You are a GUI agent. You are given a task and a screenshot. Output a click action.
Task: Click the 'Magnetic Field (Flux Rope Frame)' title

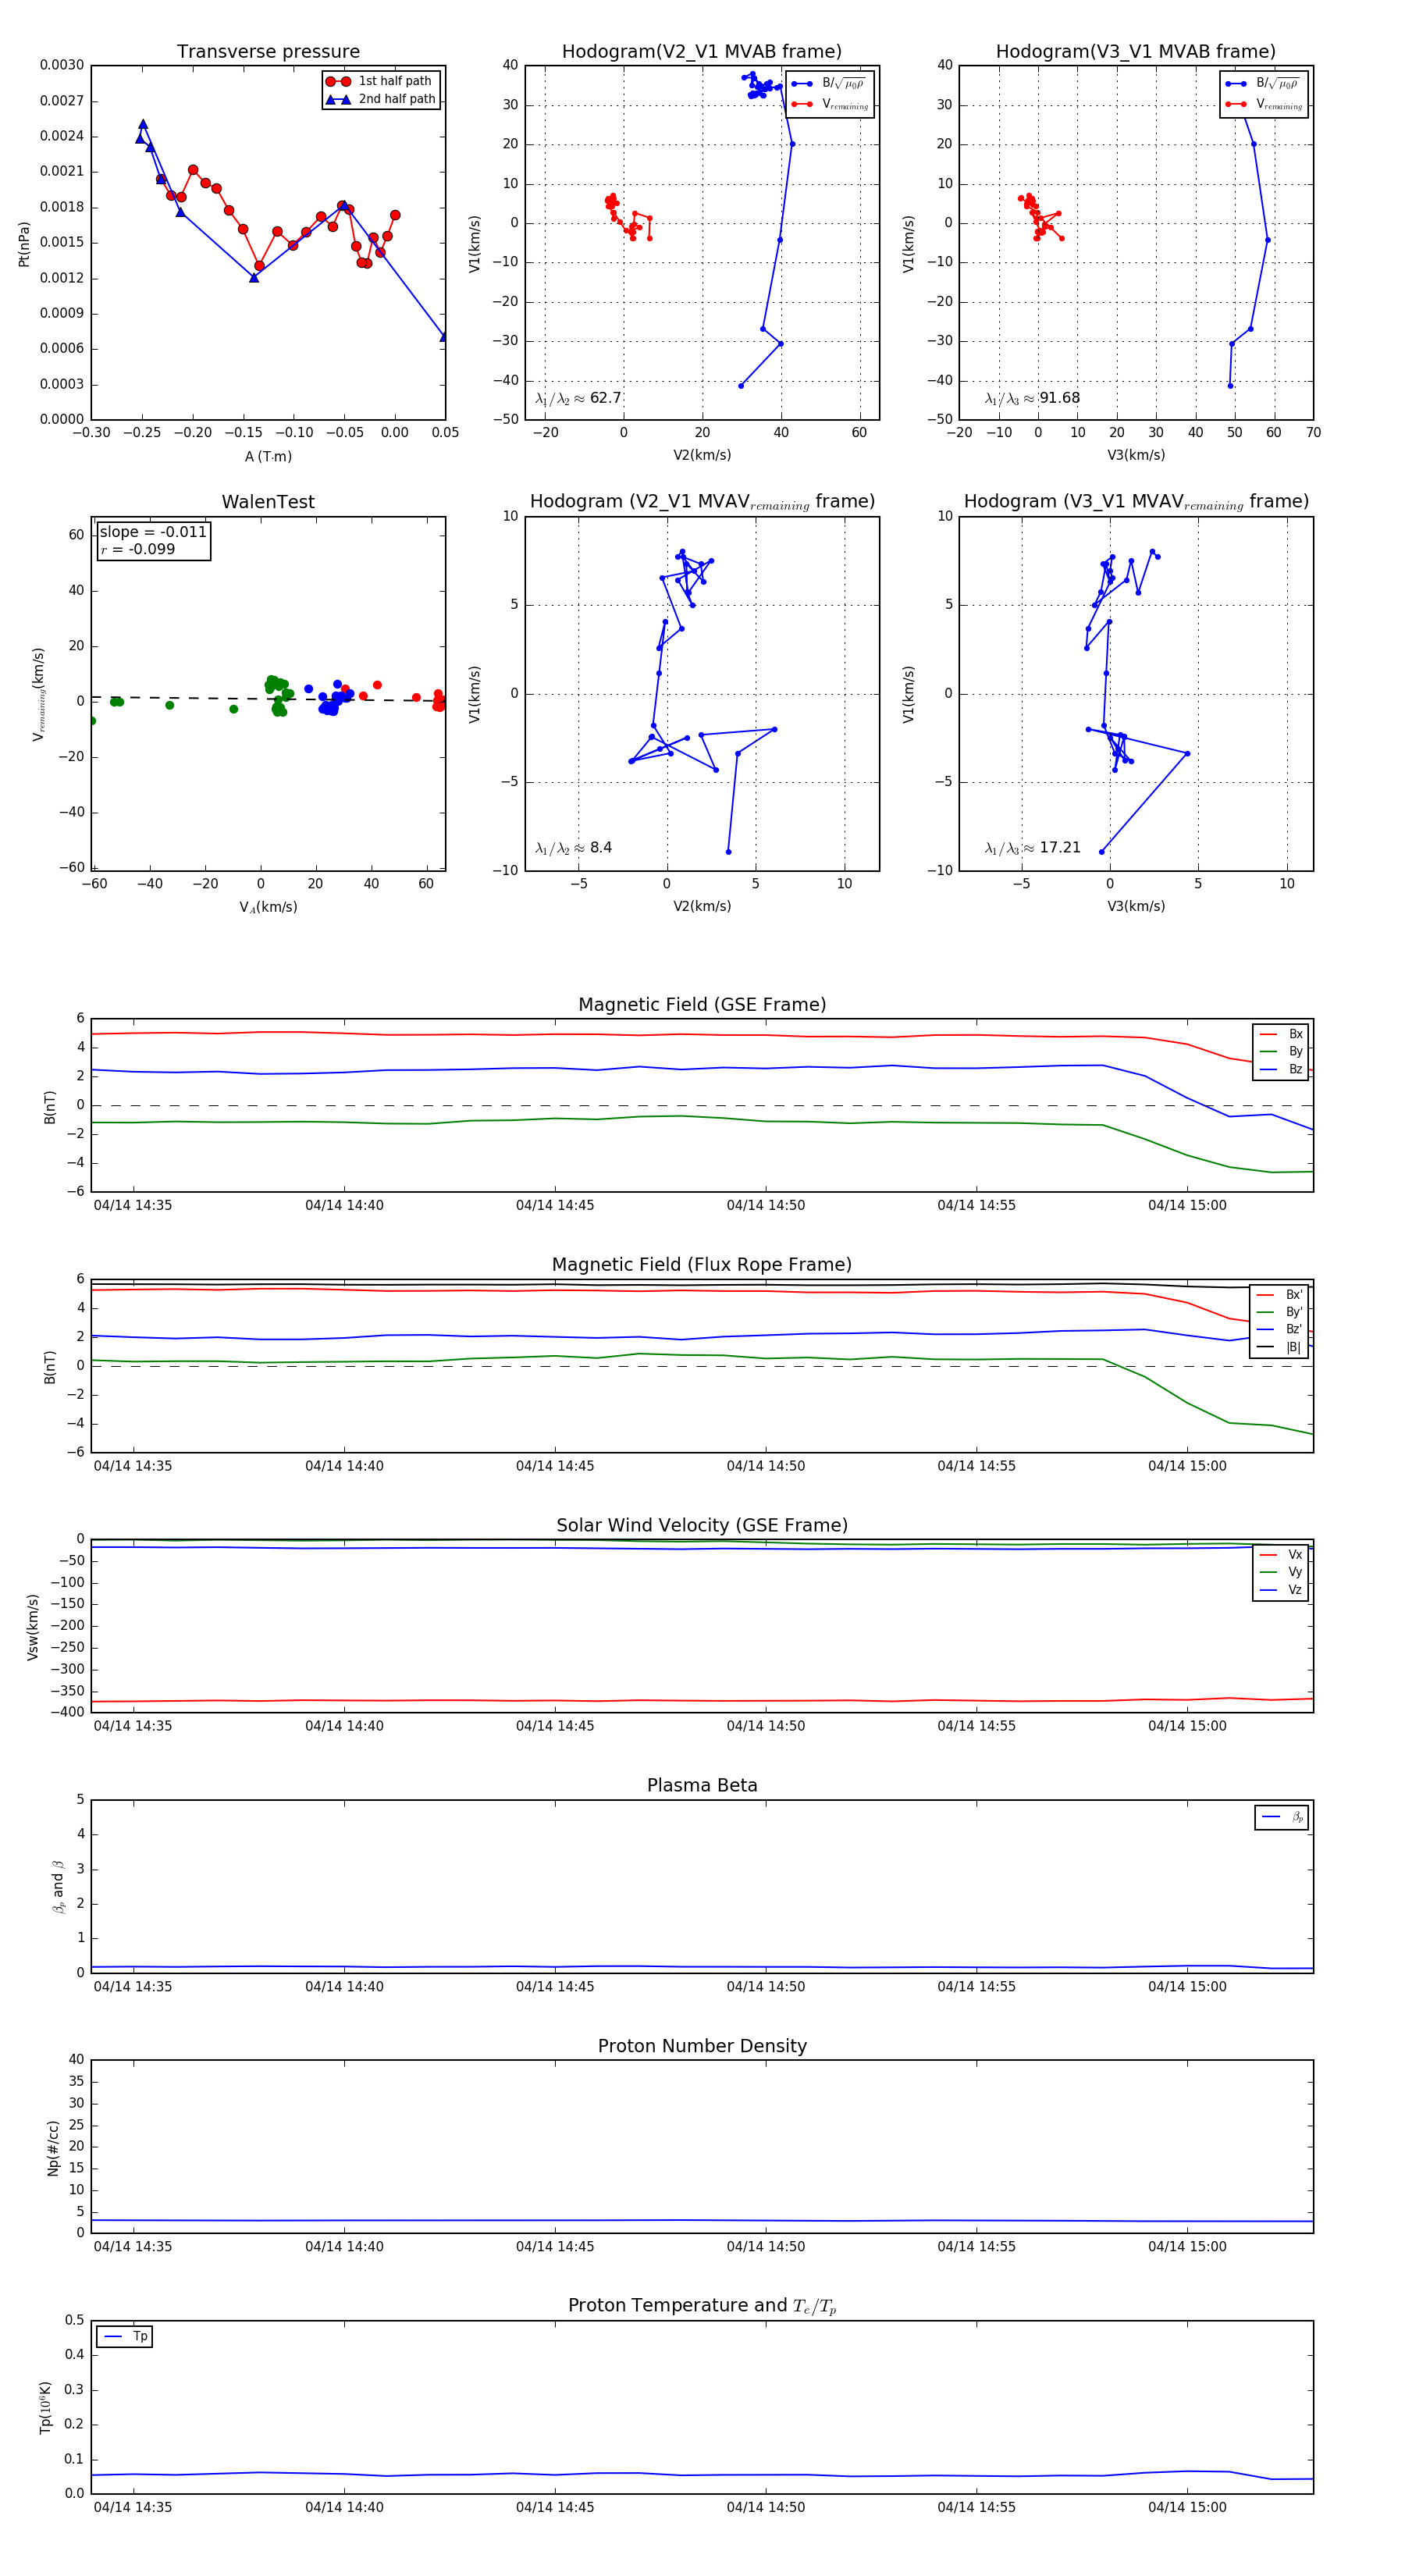click(x=702, y=1265)
